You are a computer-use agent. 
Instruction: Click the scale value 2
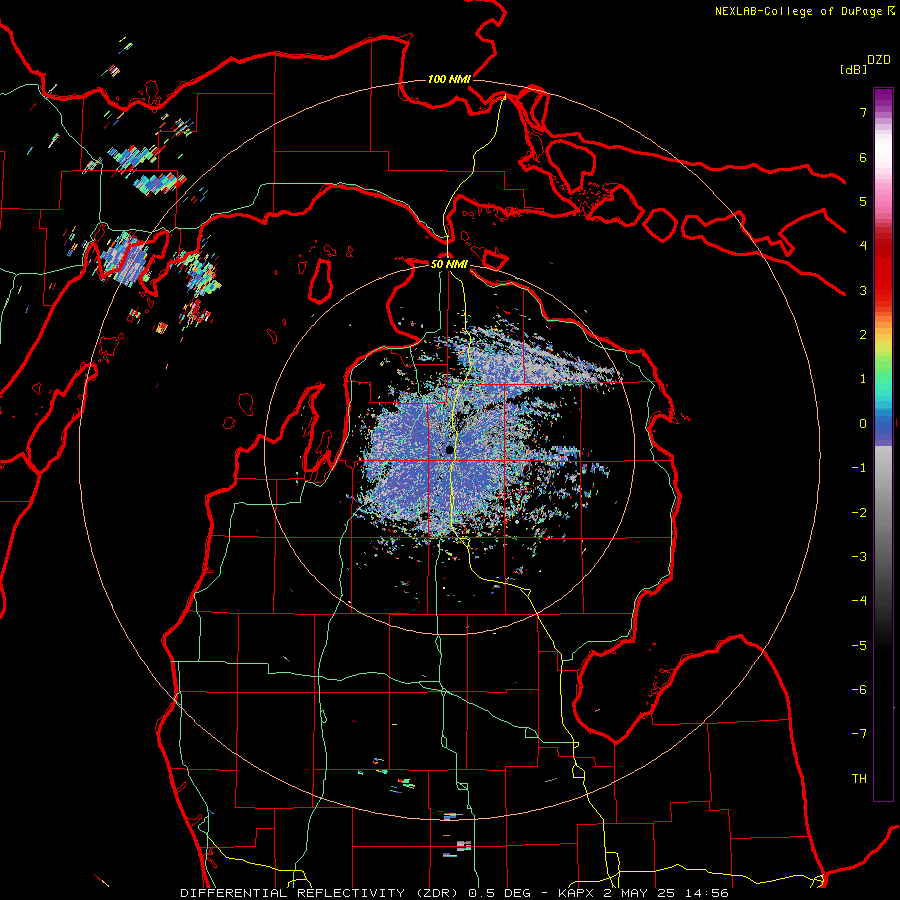pos(863,335)
